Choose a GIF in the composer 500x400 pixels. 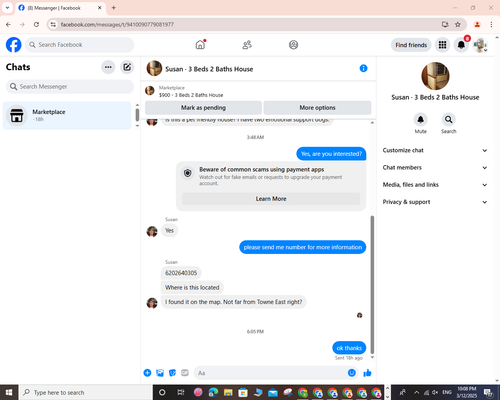[x=185, y=373]
